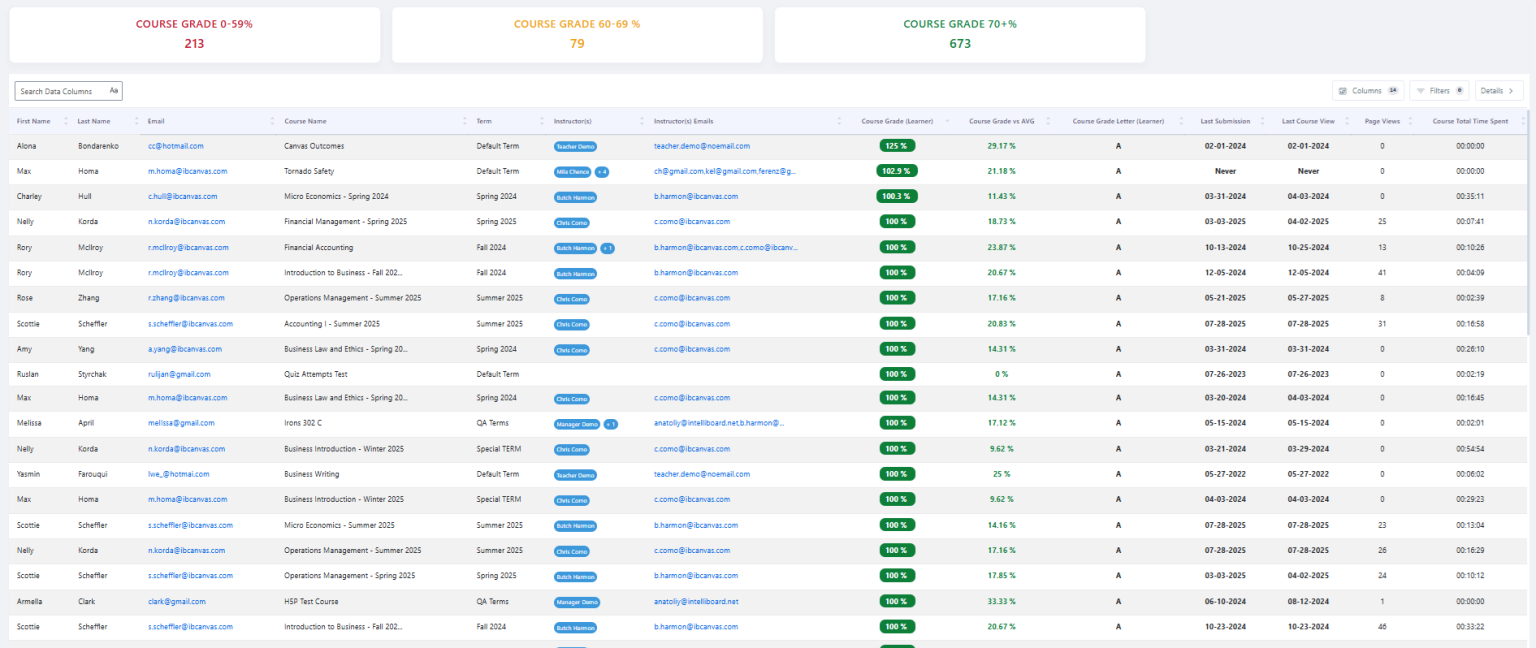This screenshot has width=1536, height=648.
Task: Open email link cc@hotmail.com
Action: pyautogui.click(x=175, y=146)
